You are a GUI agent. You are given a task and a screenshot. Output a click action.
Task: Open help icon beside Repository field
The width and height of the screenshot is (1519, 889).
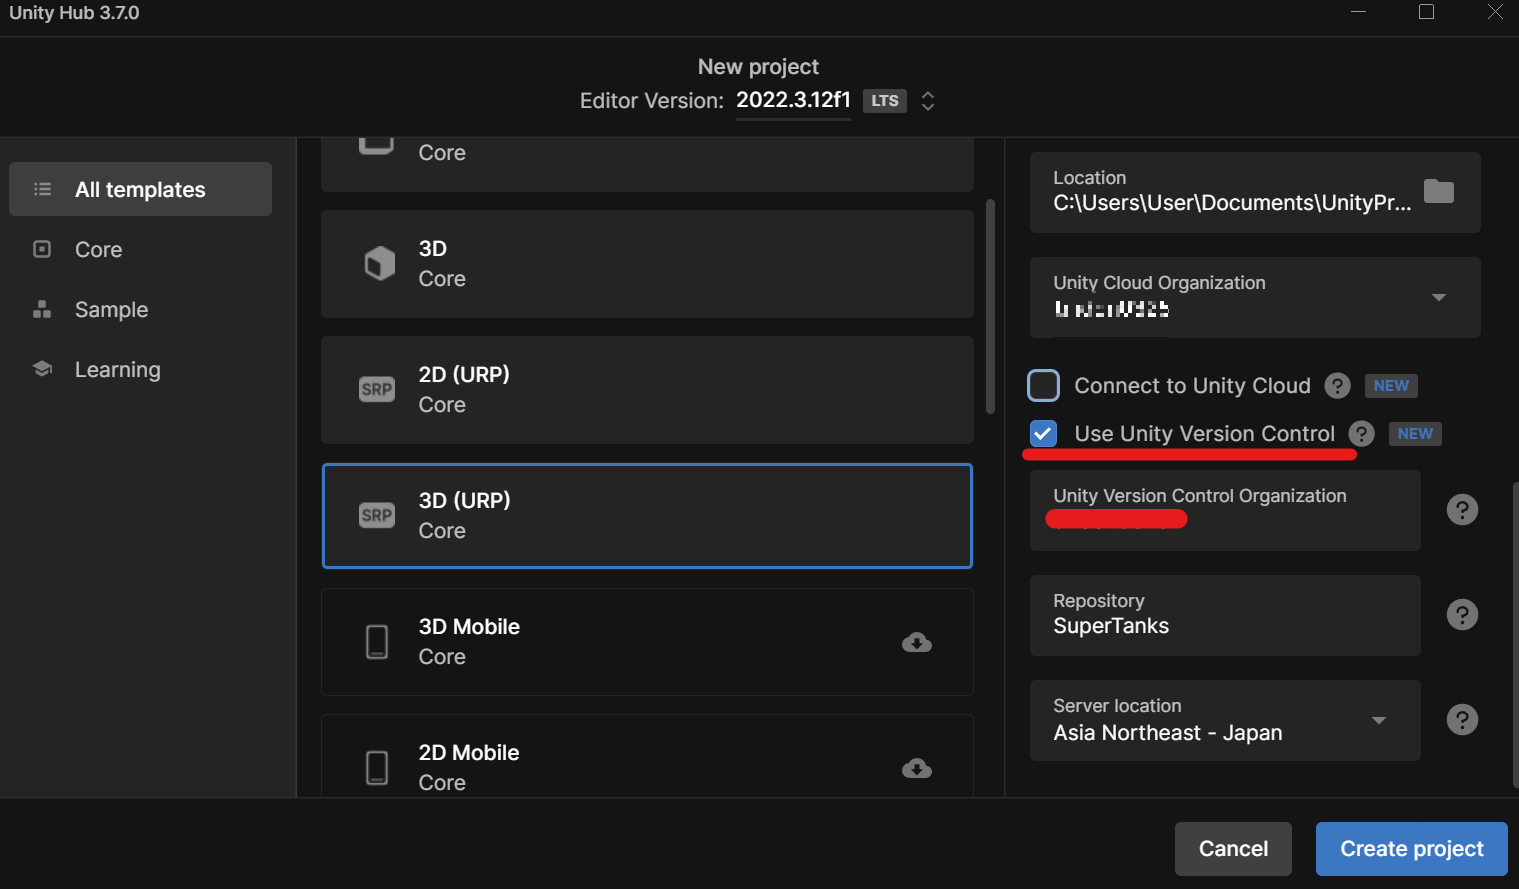point(1462,615)
